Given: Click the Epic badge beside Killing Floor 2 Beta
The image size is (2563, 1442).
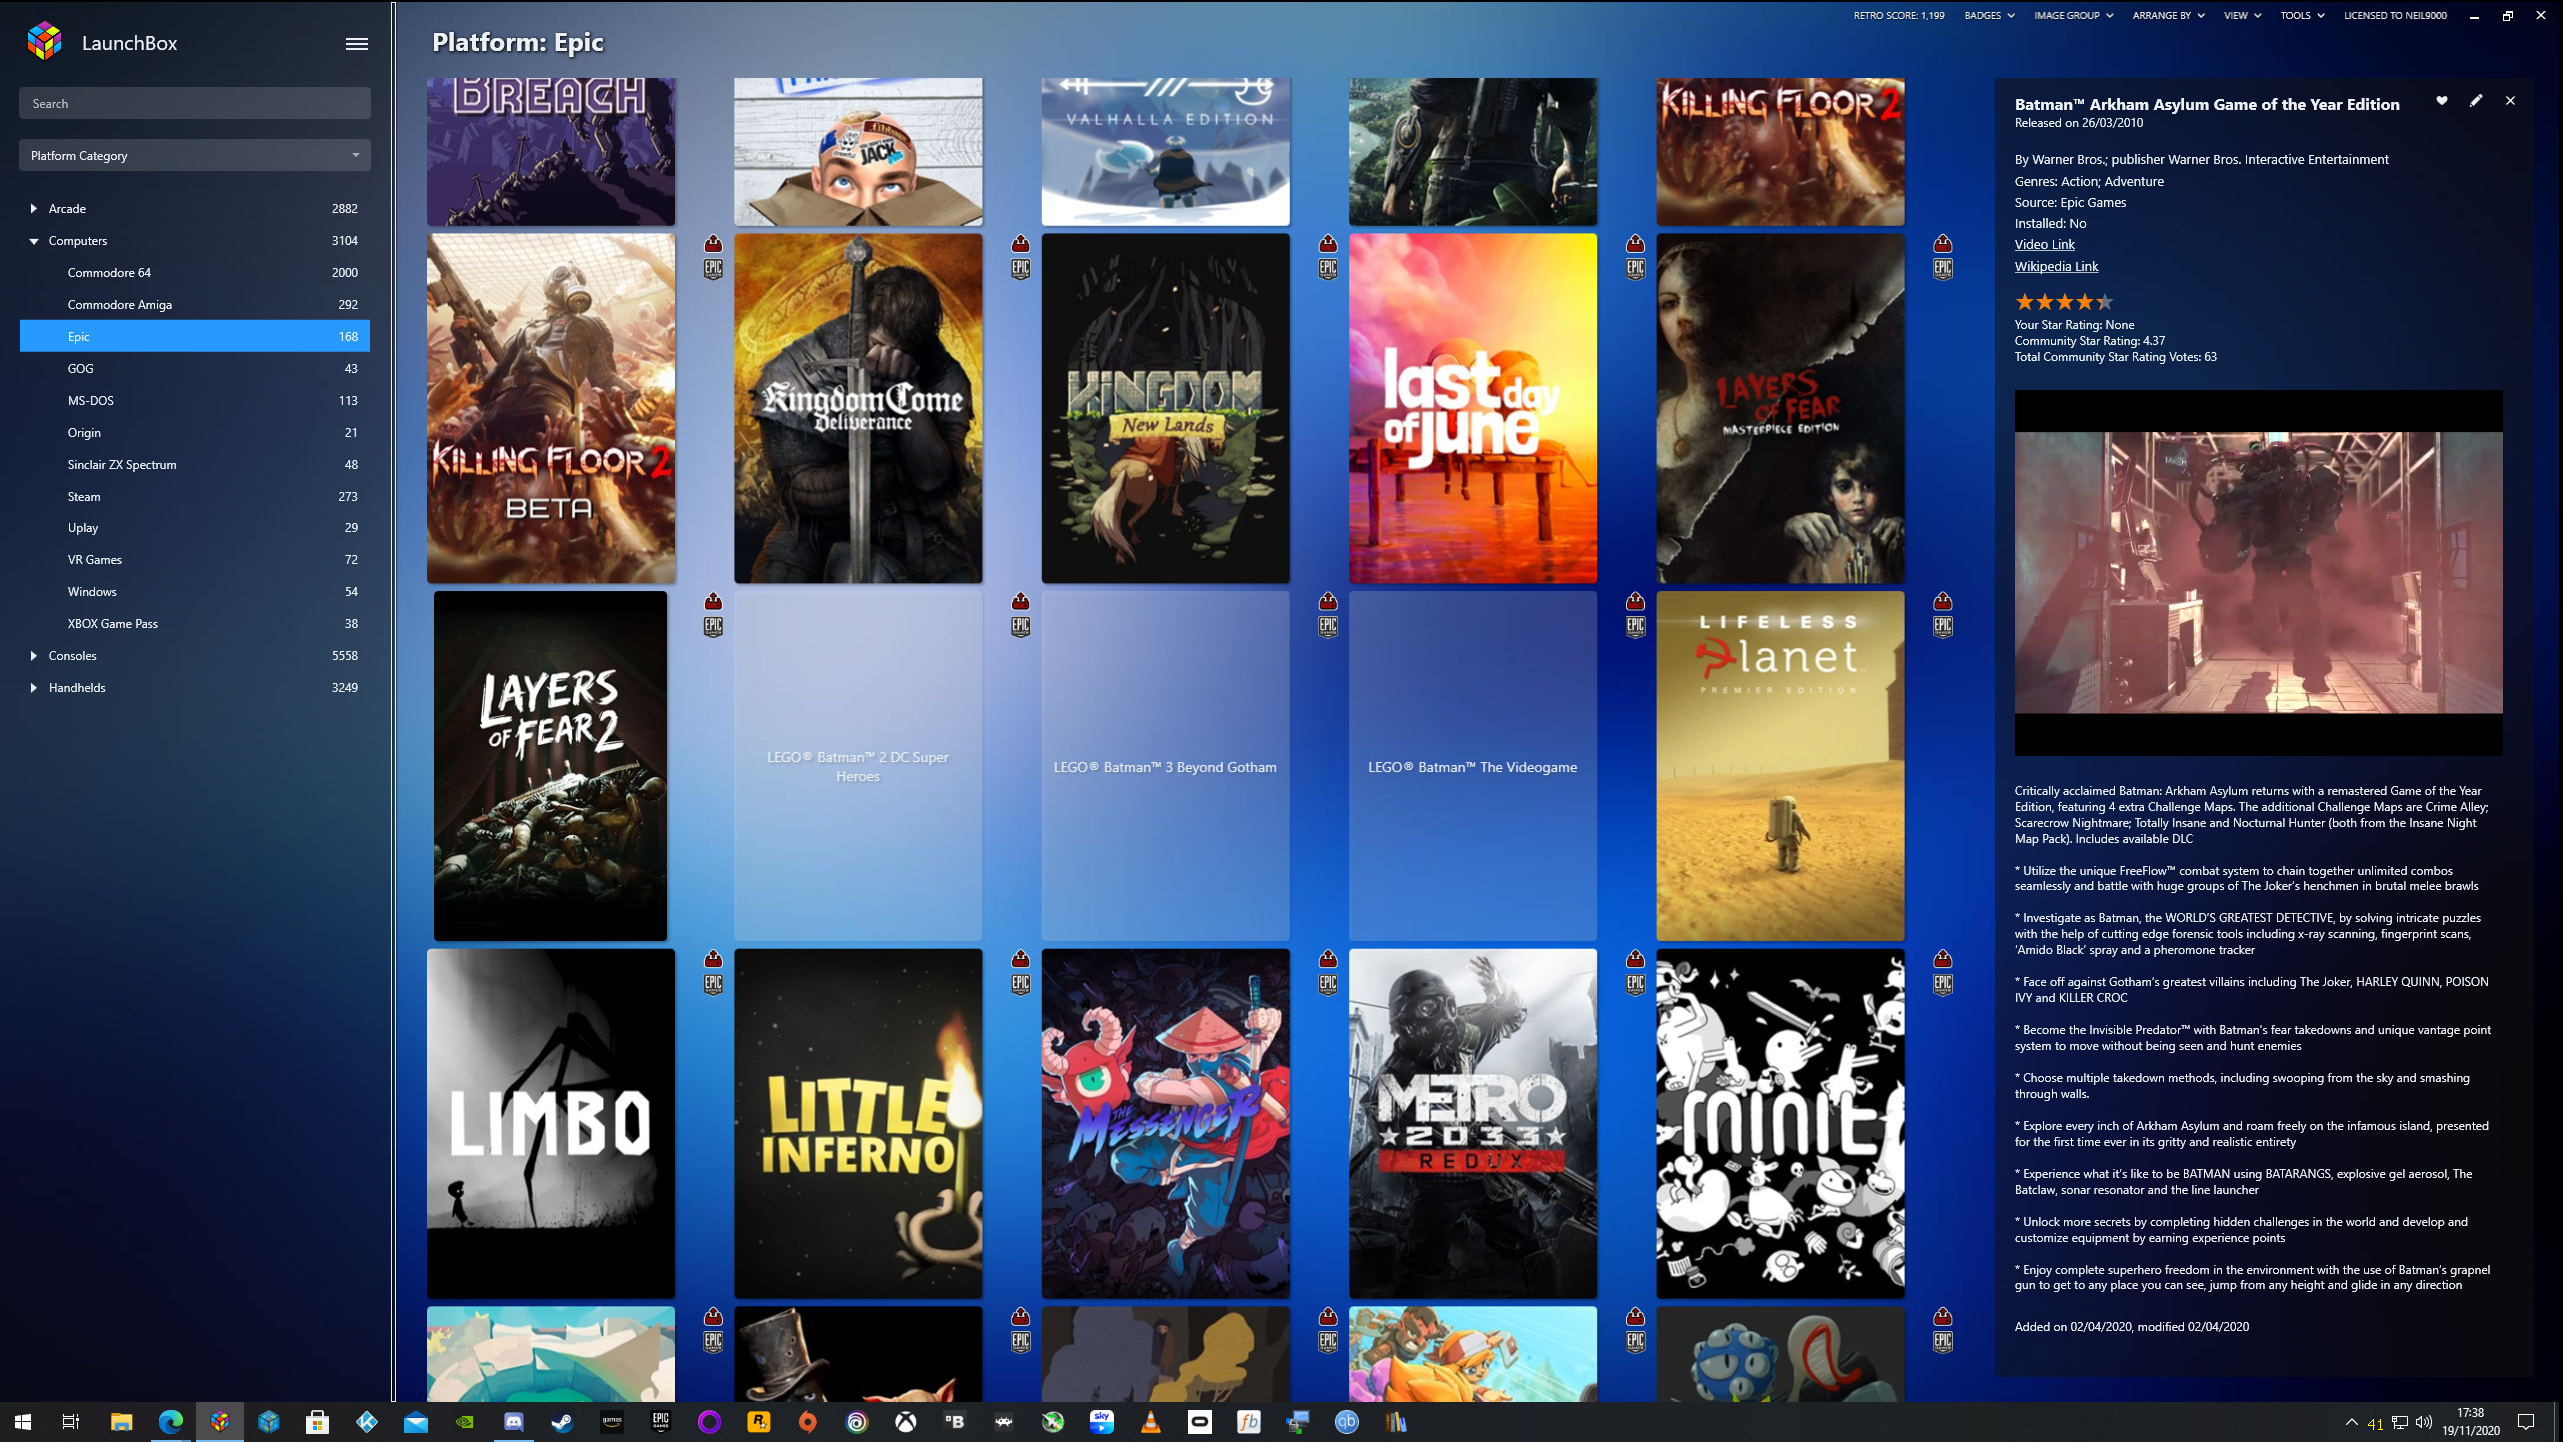Looking at the screenshot, I should tap(713, 269).
